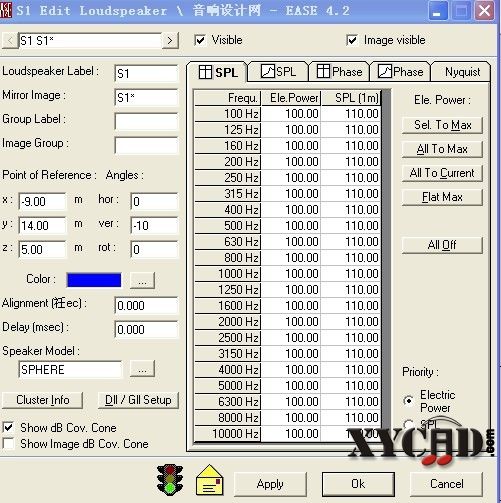Click the EASE app icon in title bar
Viewport: 501px width, 503px height.
coord(6,10)
